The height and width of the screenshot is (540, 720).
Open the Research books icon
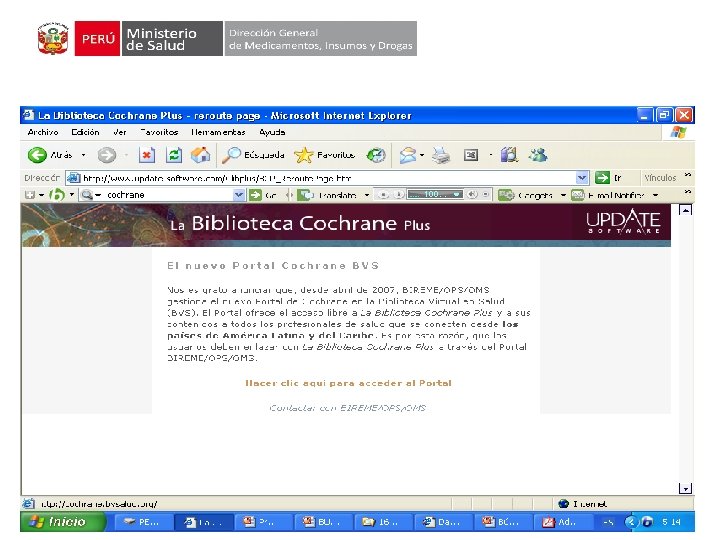509,155
